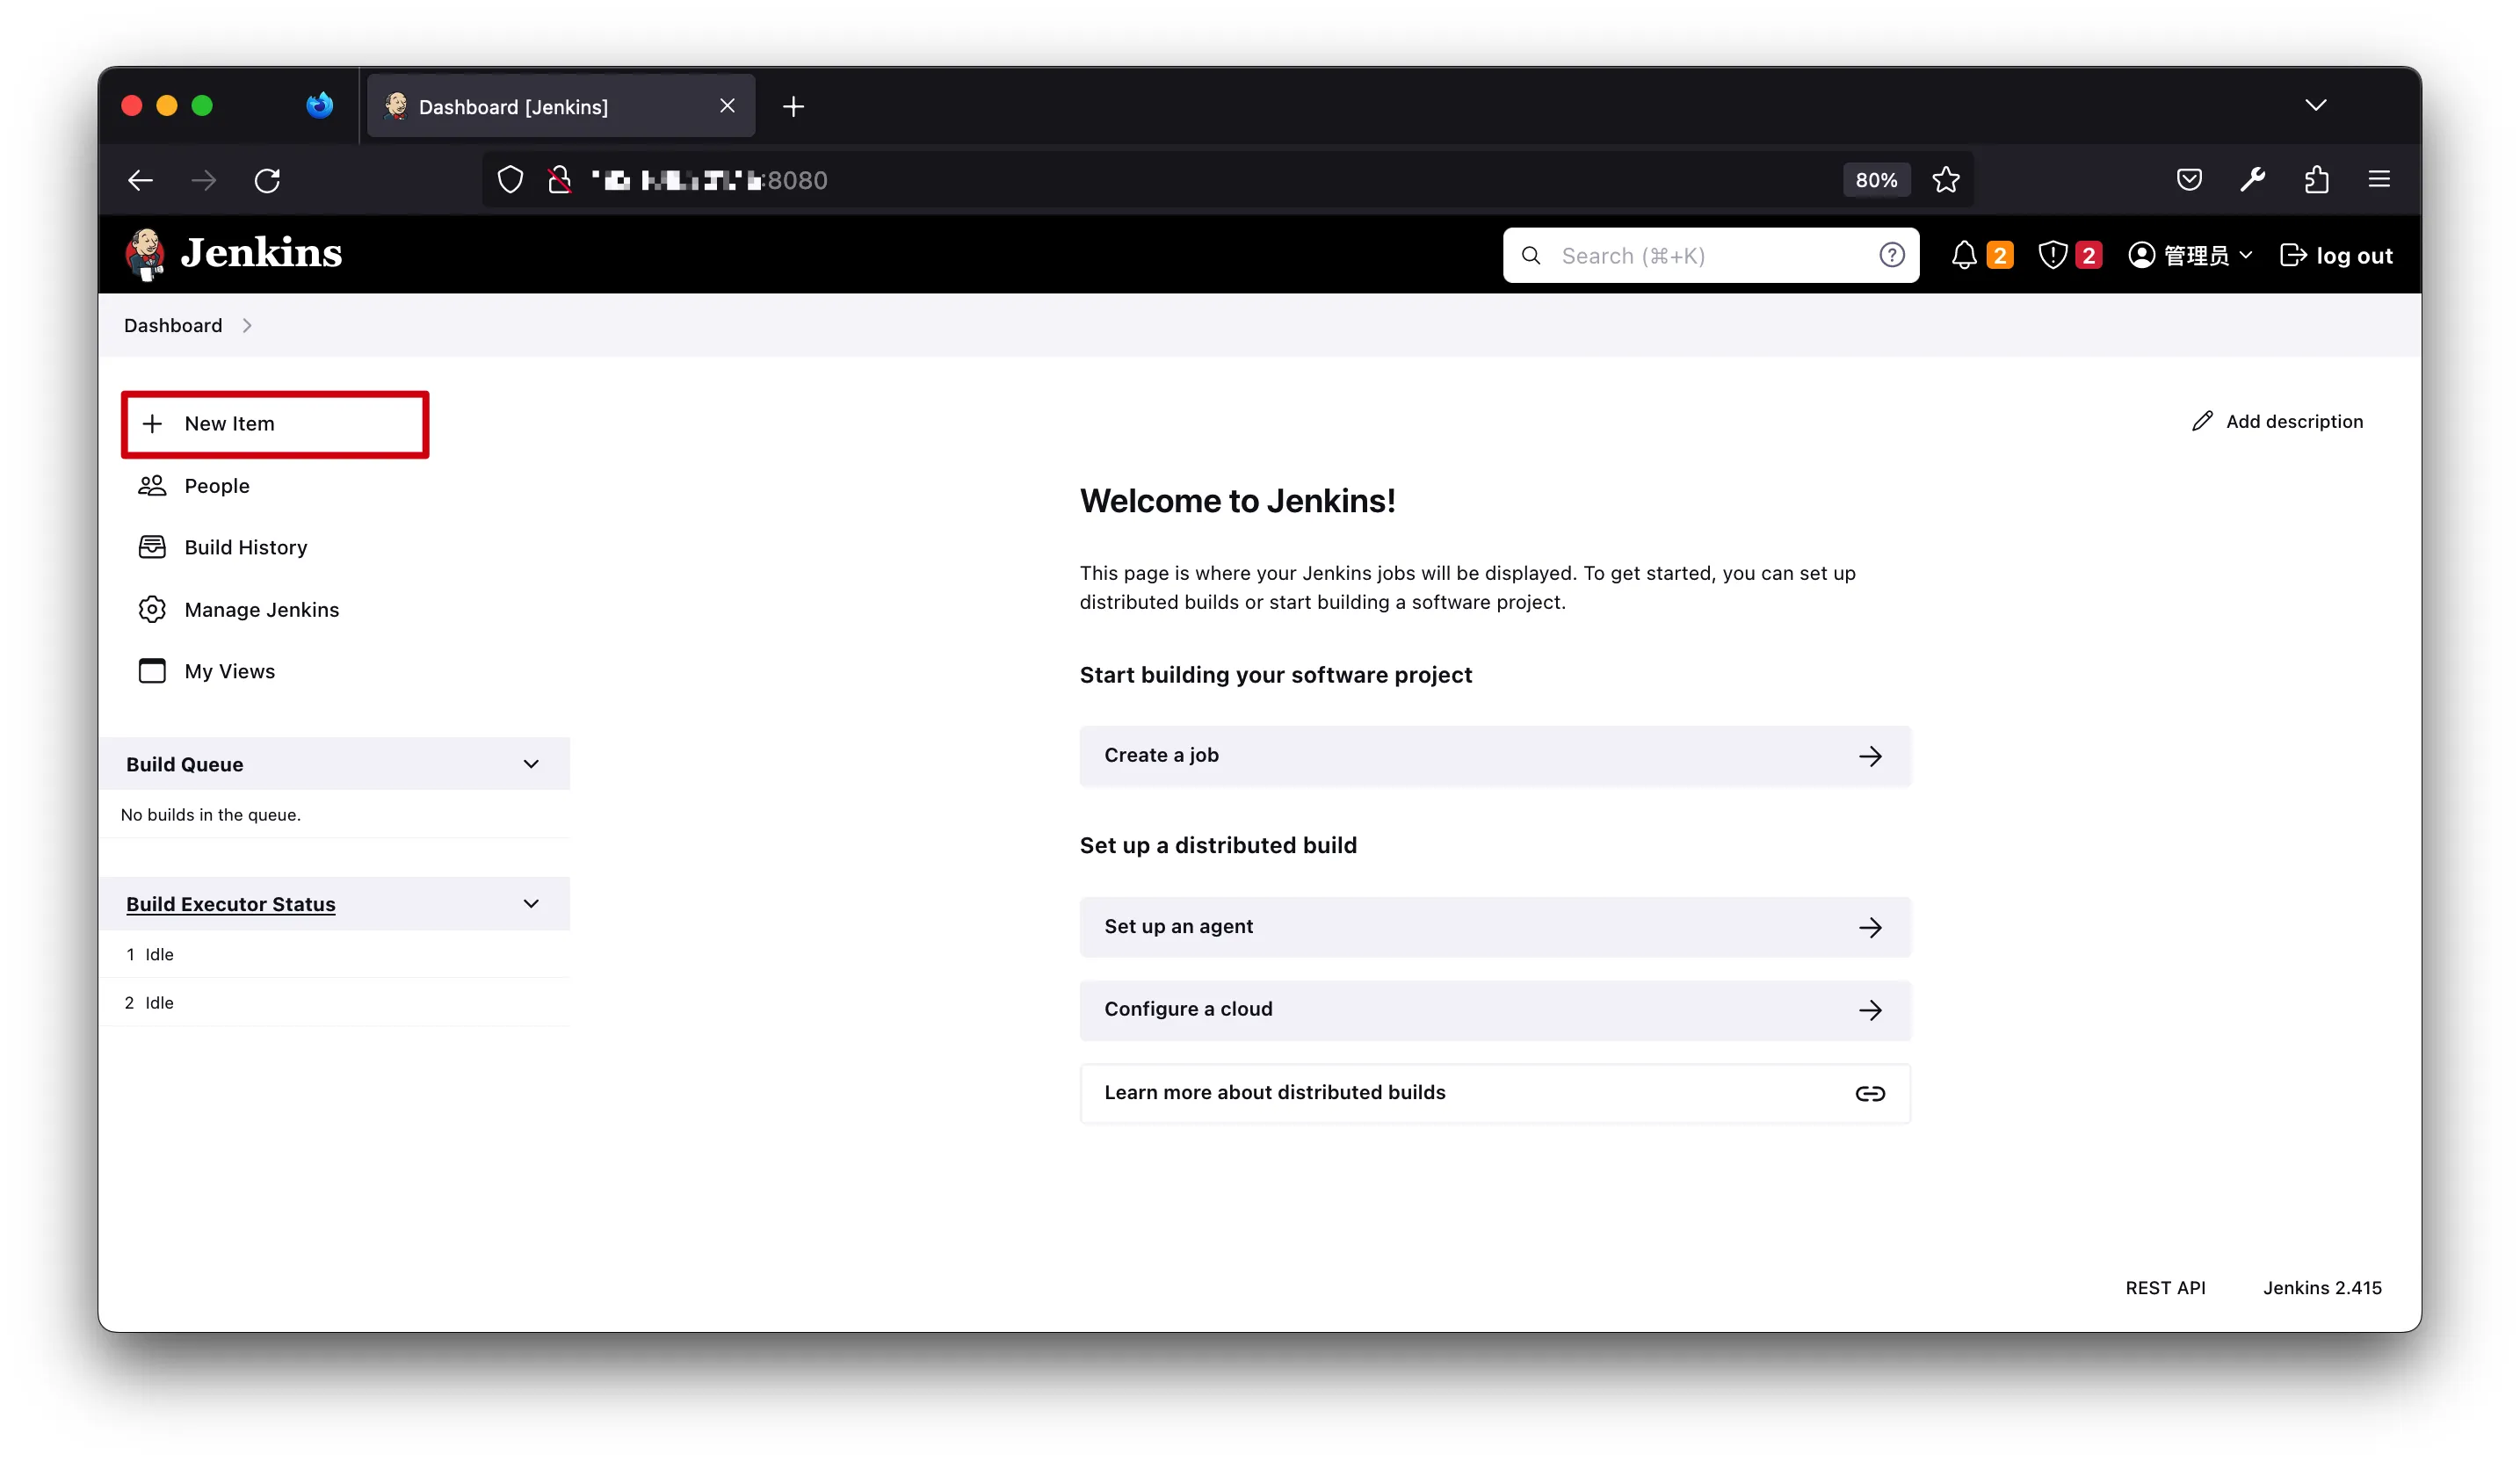Click Set up an agent
The height and width of the screenshot is (1462, 2520).
tap(1495, 927)
